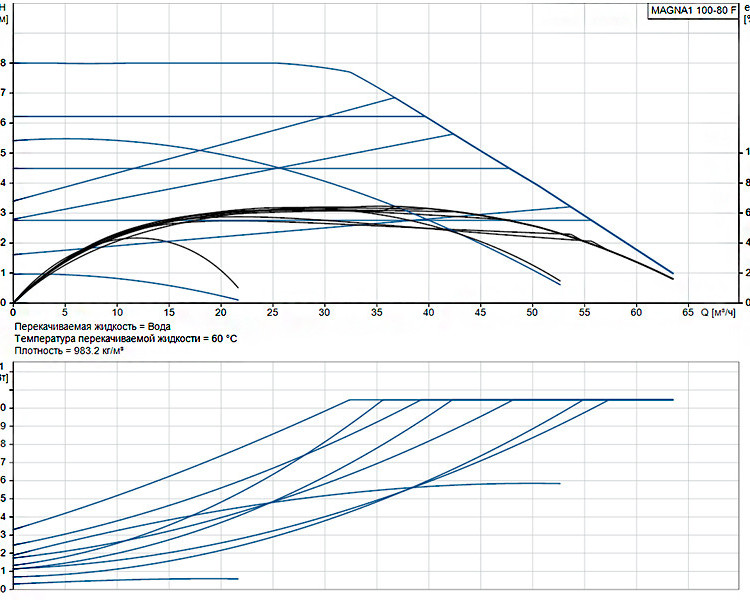The height and width of the screenshot is (600, 750).
Task: Click the 3 value on head axis
Action: [3, 213]
